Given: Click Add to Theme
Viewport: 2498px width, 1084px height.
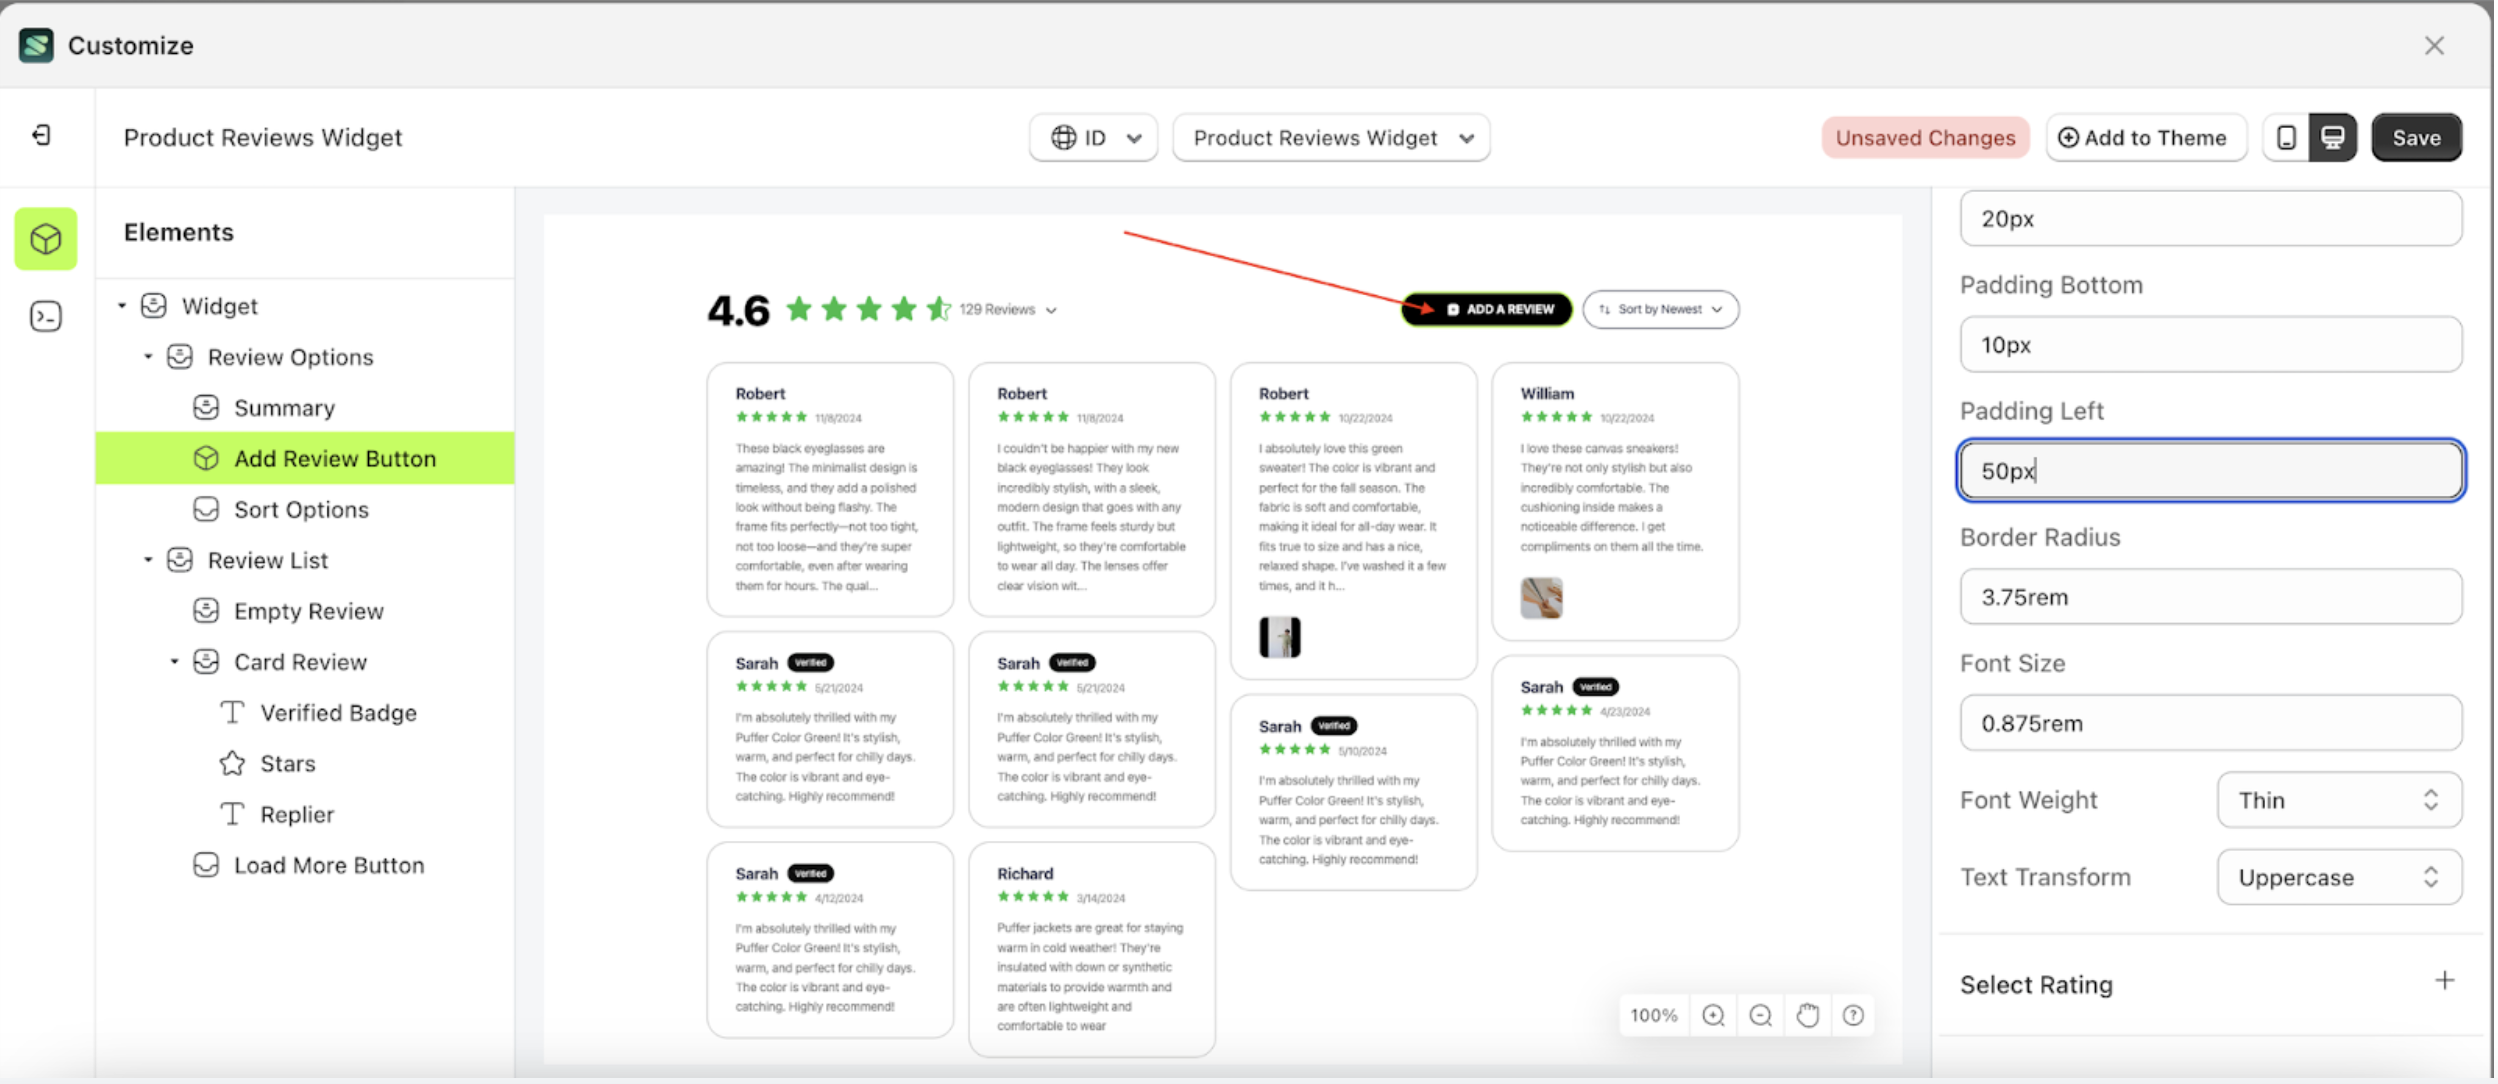Looking at the screenshot, I should click(x=2146, y=137).
